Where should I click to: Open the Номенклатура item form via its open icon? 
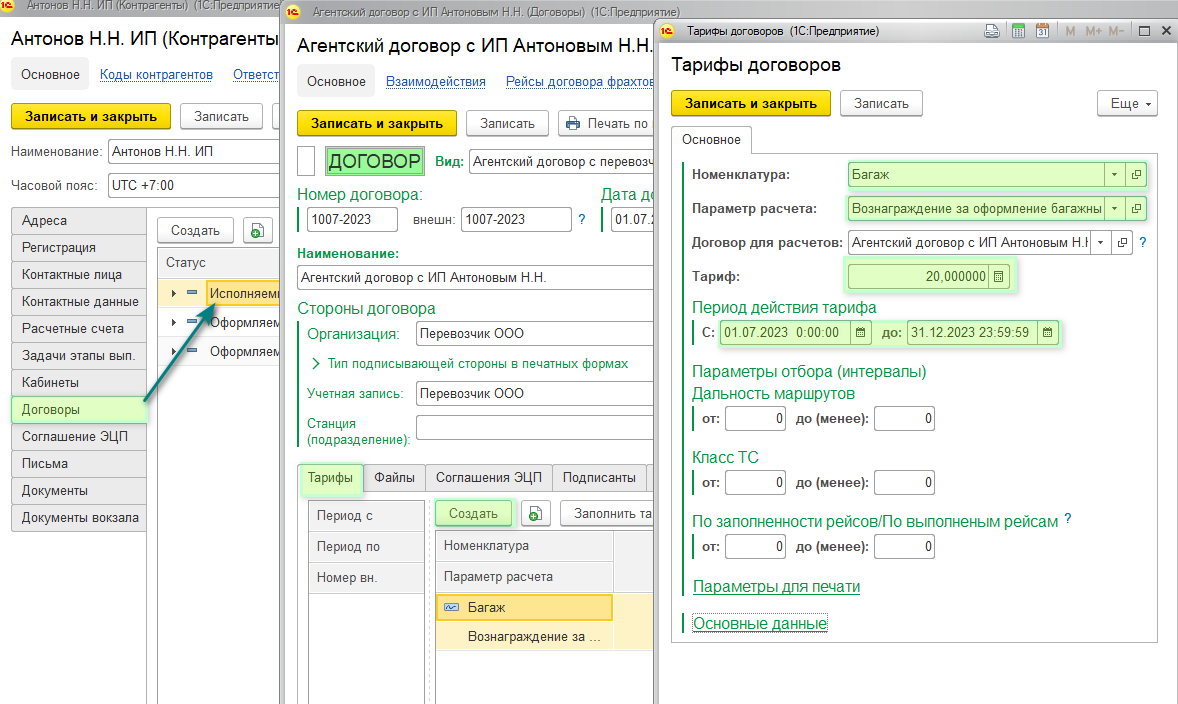(x=1136, y=175)
